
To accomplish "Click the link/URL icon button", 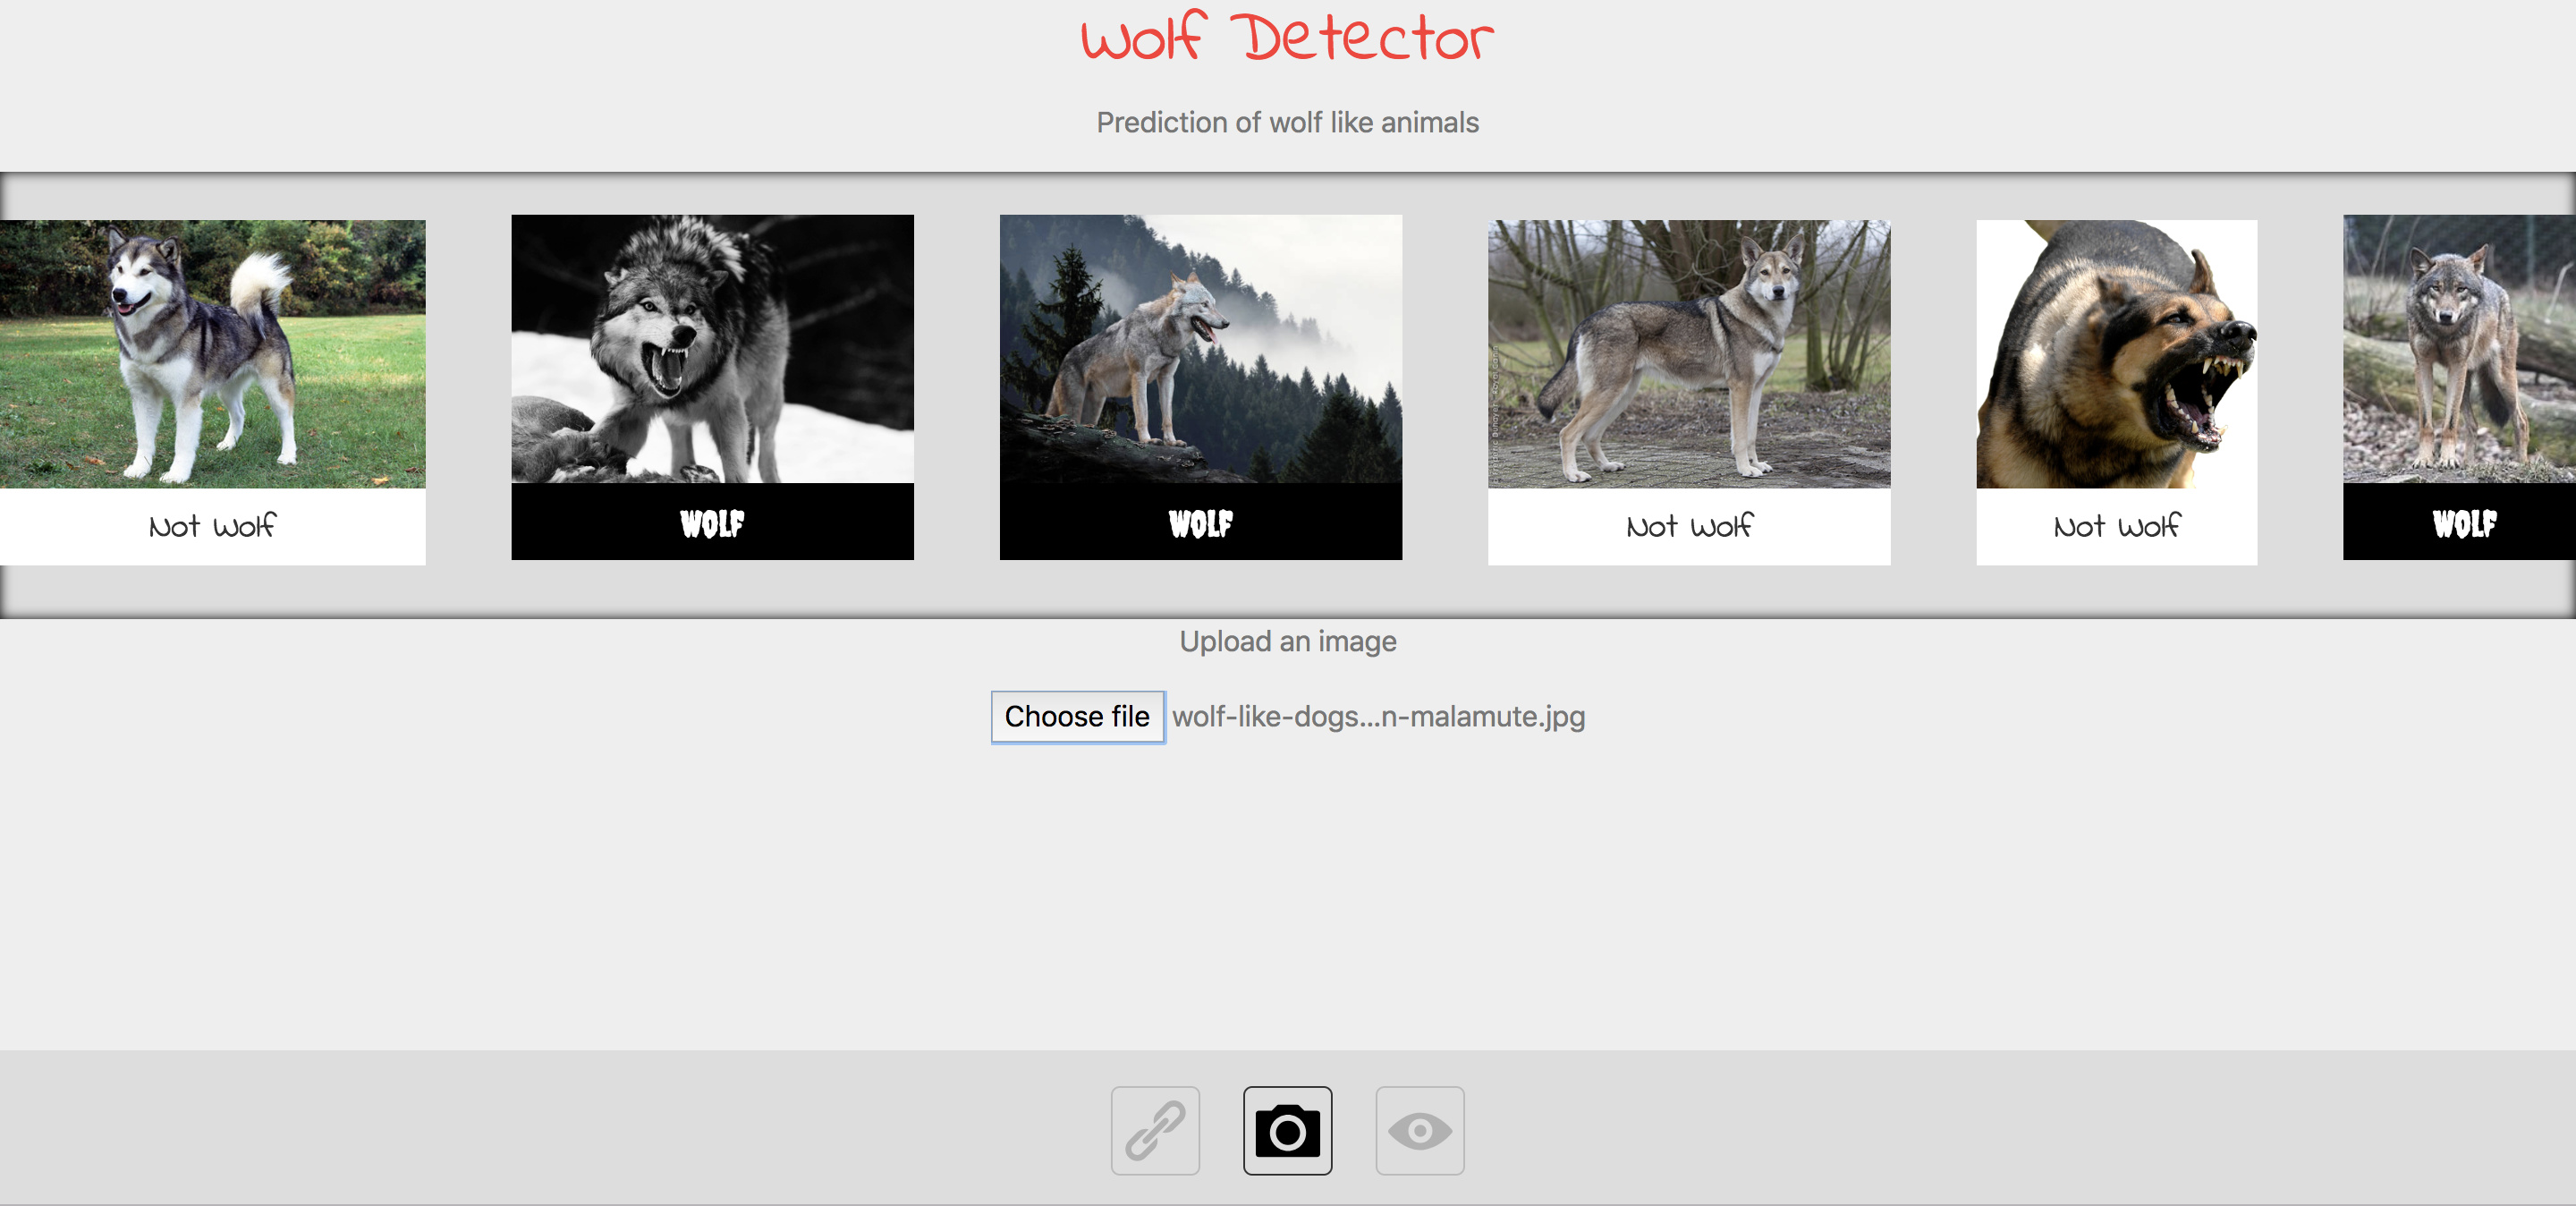I will [1155, 1131].
